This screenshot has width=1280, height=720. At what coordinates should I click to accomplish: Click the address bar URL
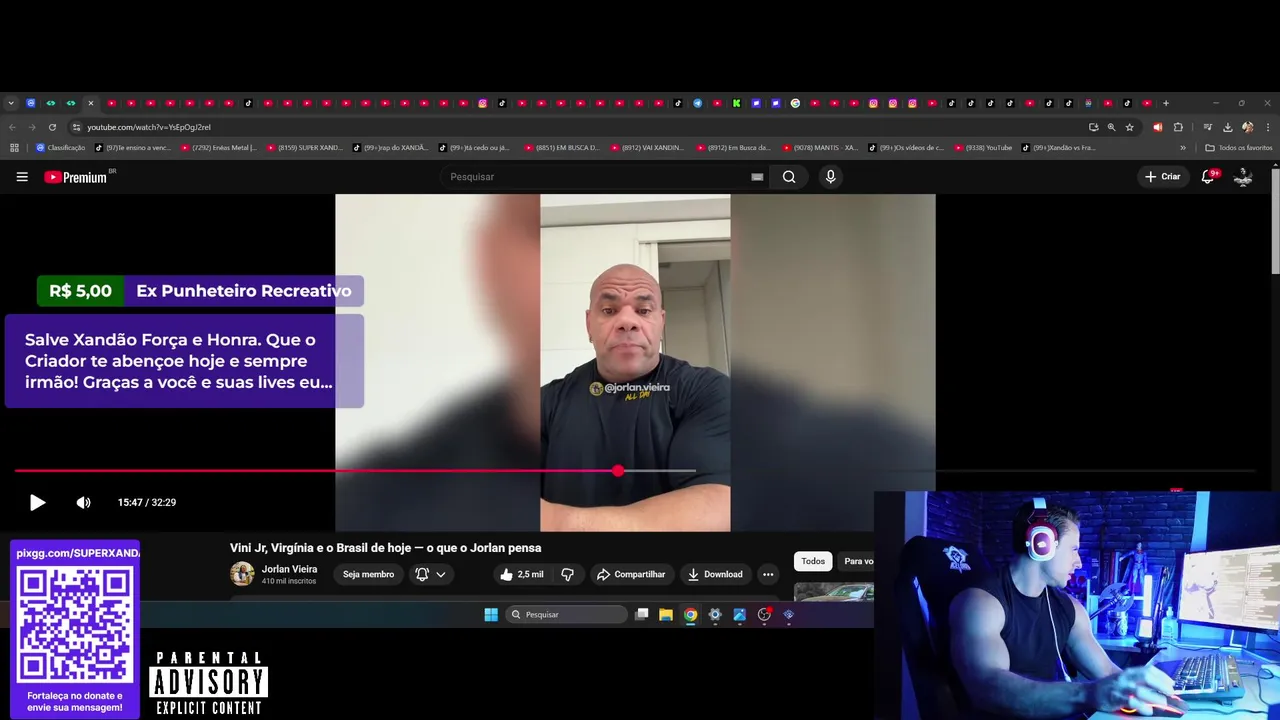pyautogui.click(x=149, y=127)
